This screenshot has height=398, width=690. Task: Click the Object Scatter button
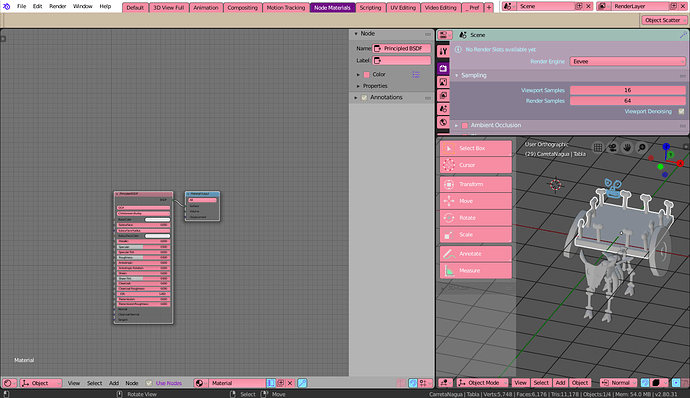pos(663,20)
